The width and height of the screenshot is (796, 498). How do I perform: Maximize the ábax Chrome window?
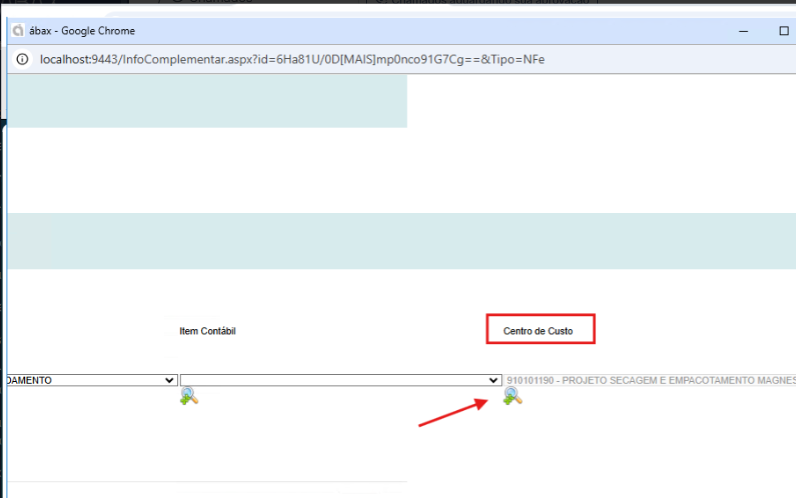783,31
